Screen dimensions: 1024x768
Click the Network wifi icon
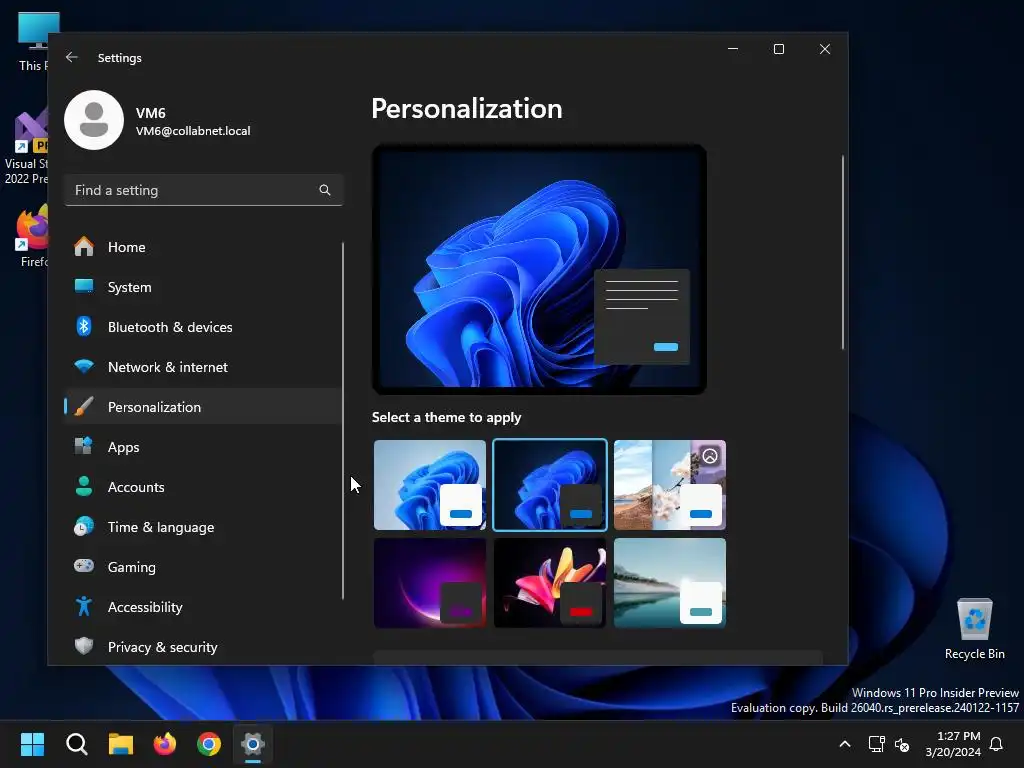tap(84, 366)
